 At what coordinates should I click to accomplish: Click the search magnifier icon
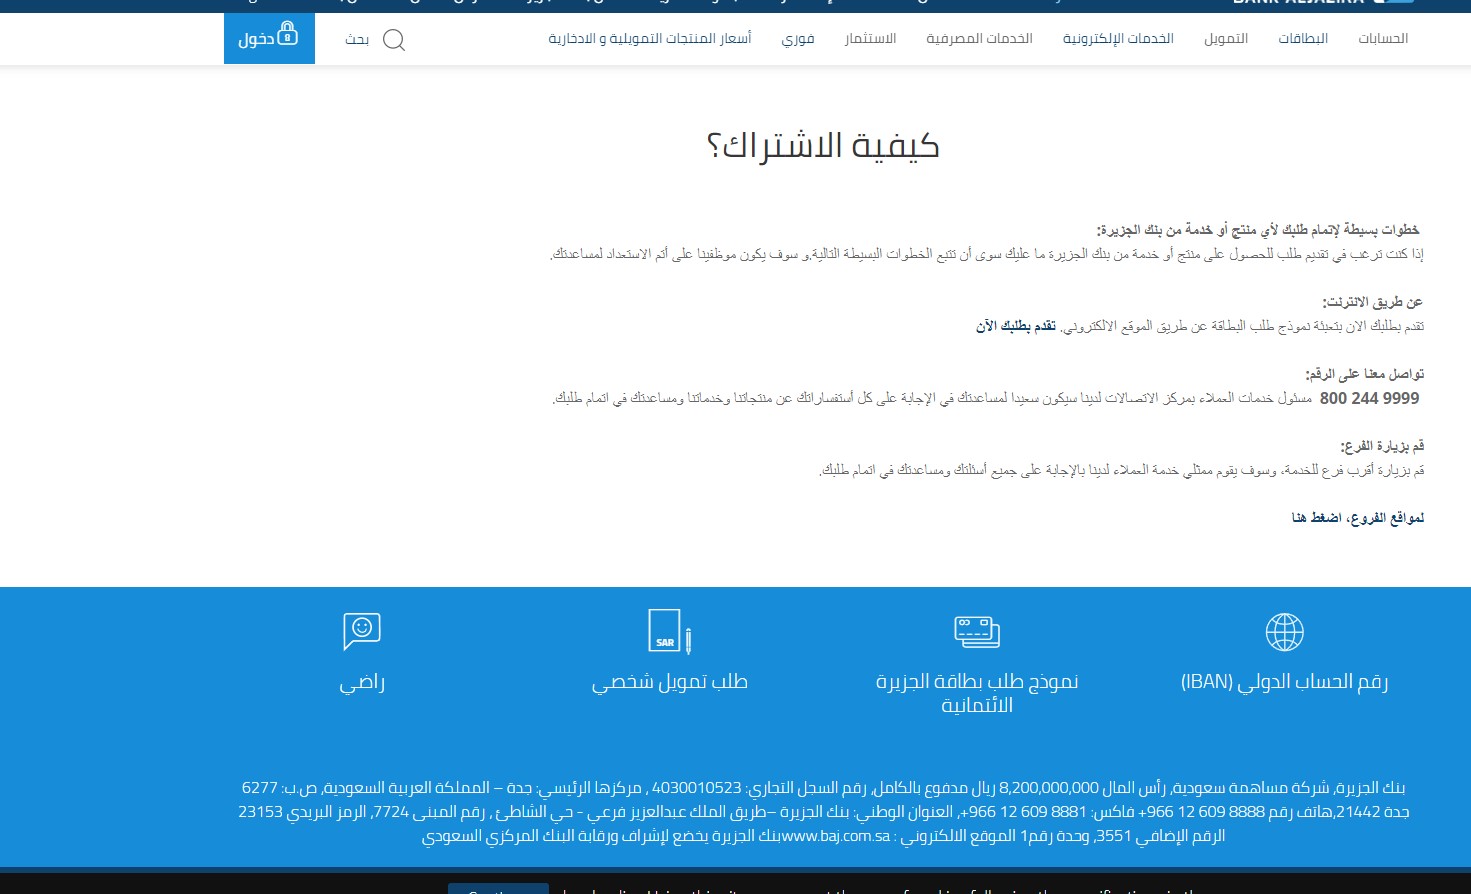coord(394,40)
